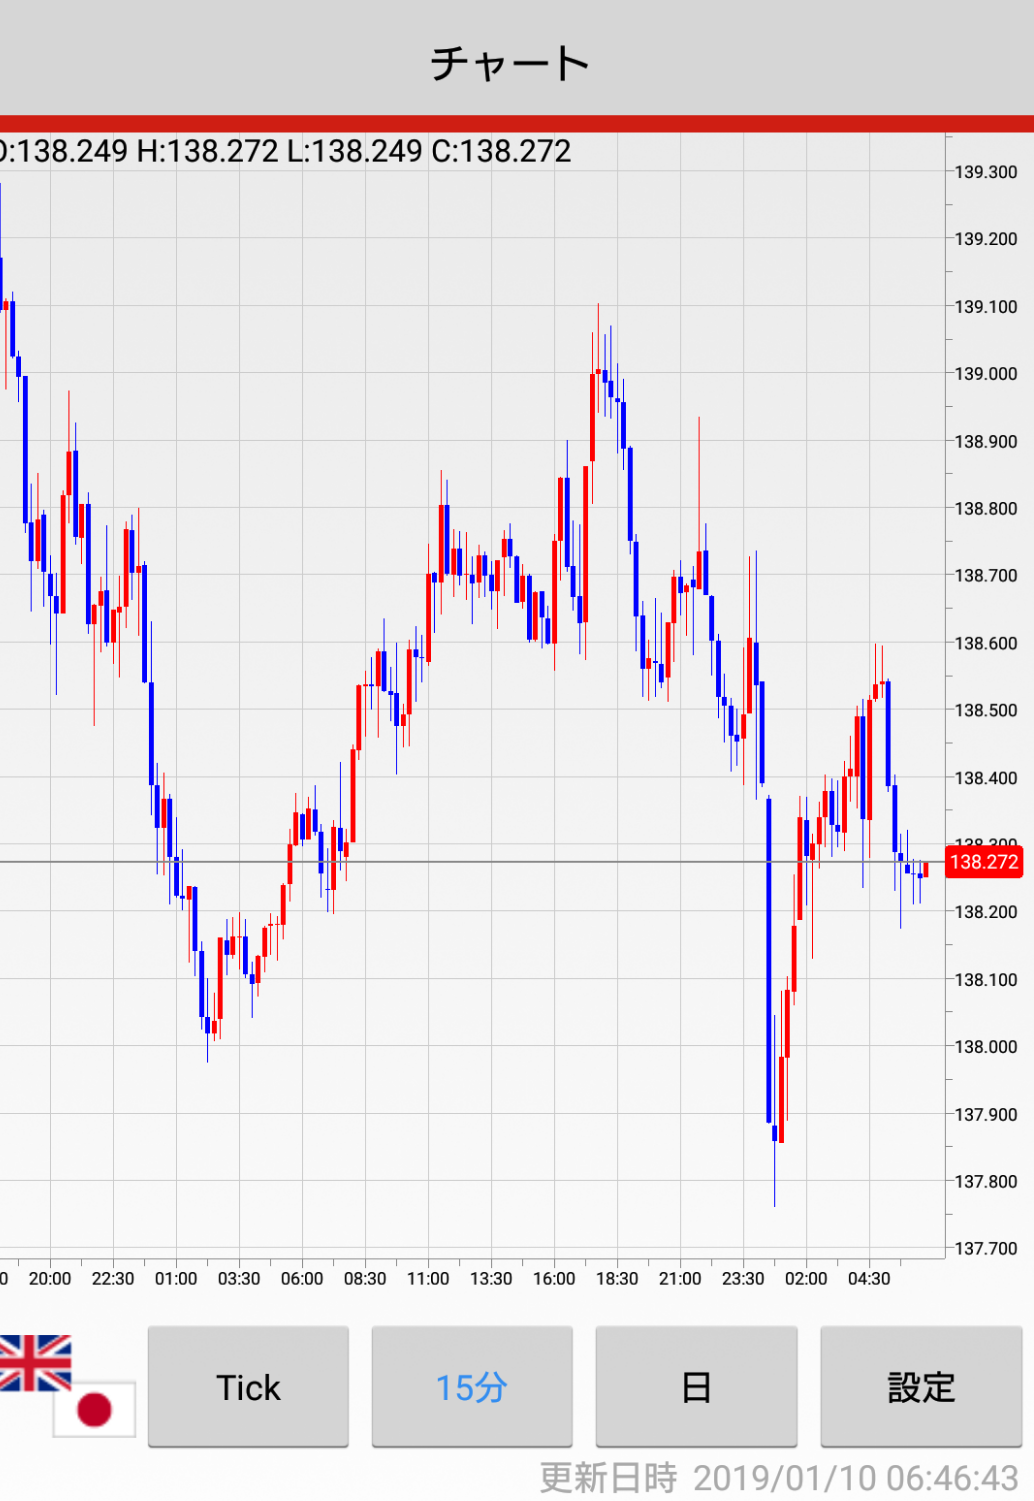
Task: Tap the 11:00 time axis label
Action: (428, 1278)
